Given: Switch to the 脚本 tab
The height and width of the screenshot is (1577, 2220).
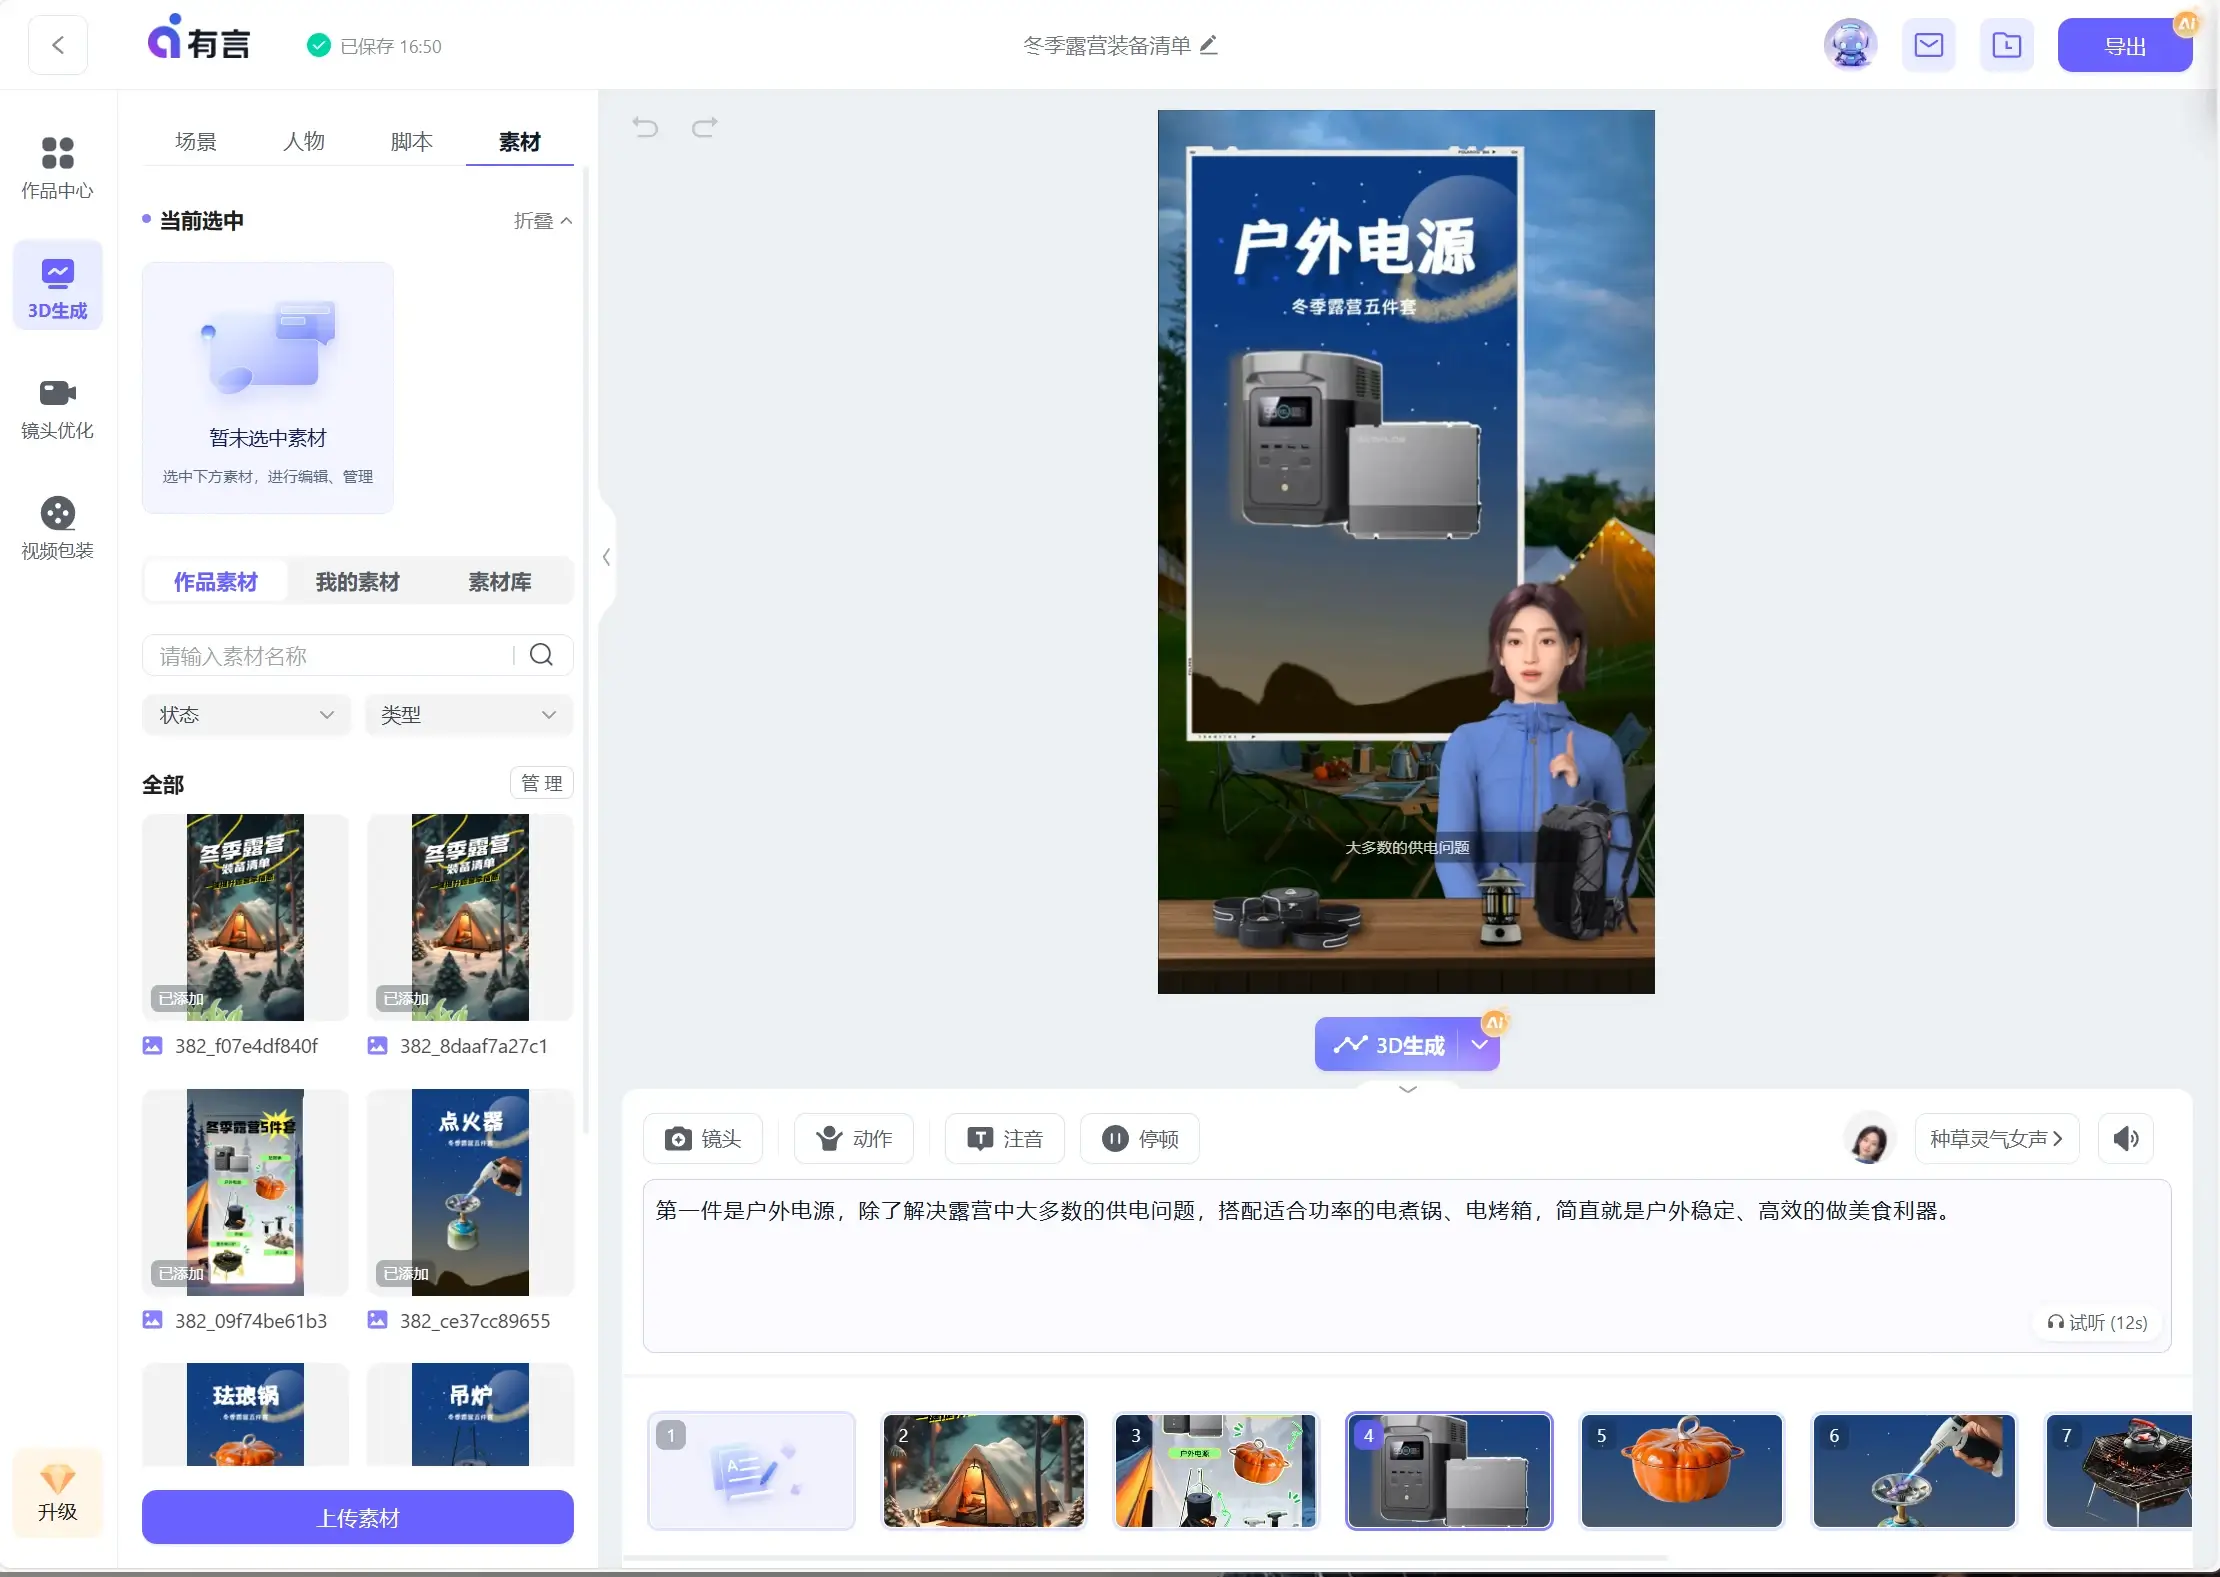Looking at the screenshot, I should (x=411, y=142).
